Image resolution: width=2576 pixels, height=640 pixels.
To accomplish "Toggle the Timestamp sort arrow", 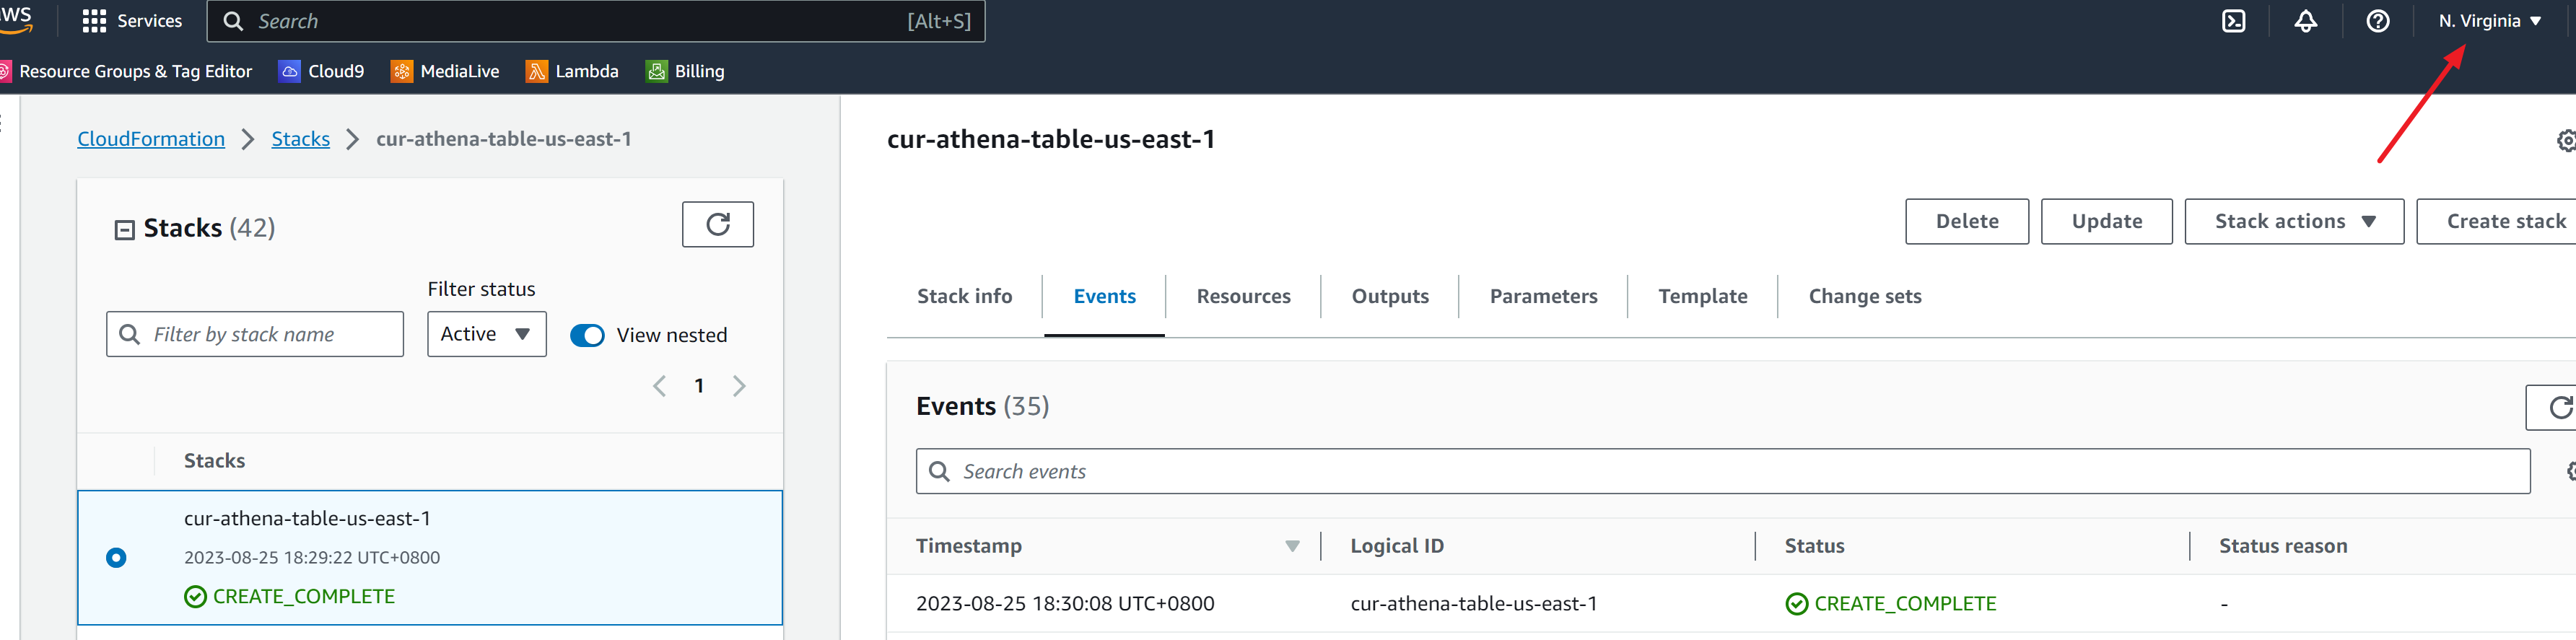I will click(1292, 546).
